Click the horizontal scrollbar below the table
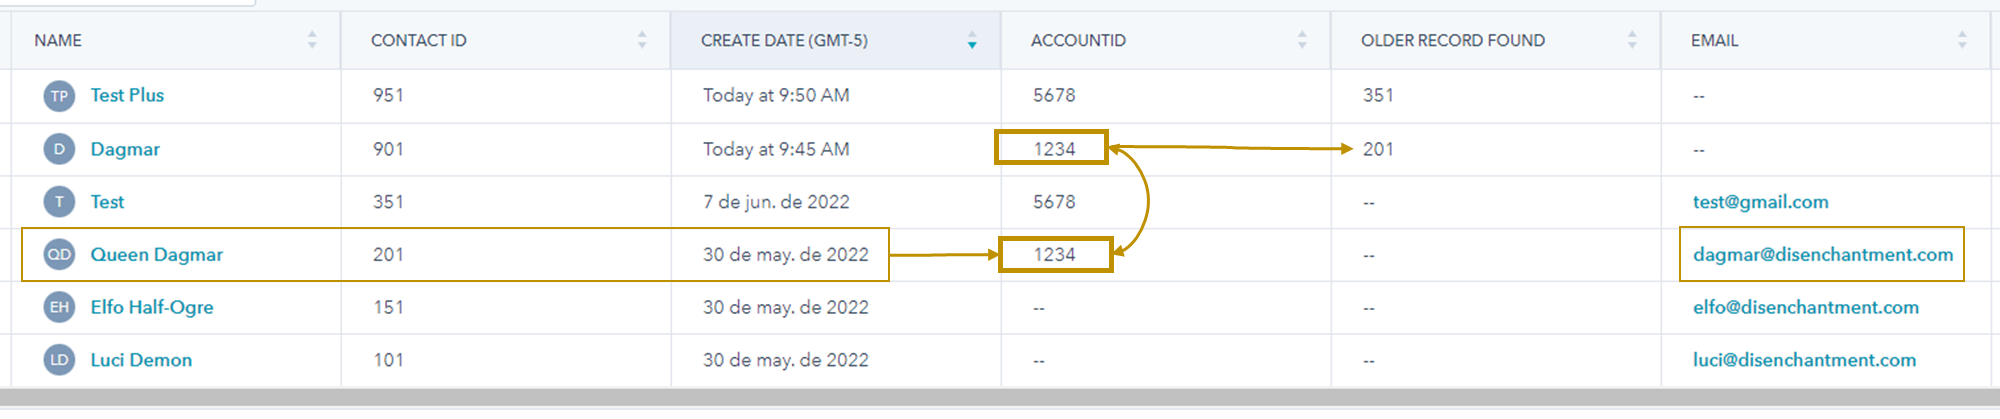The width and height of the screenshot is (2000, 419). tap(1000, 398)
